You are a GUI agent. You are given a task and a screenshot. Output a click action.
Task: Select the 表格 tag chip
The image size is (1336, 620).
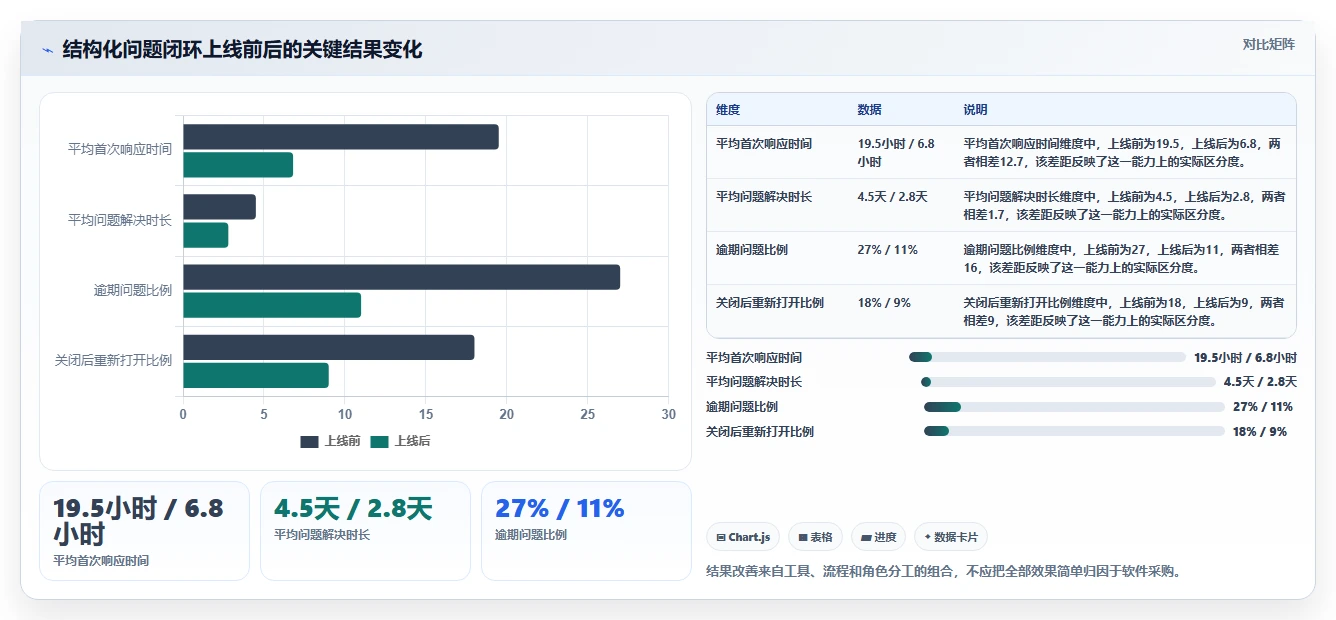click(x=815, y=537)
